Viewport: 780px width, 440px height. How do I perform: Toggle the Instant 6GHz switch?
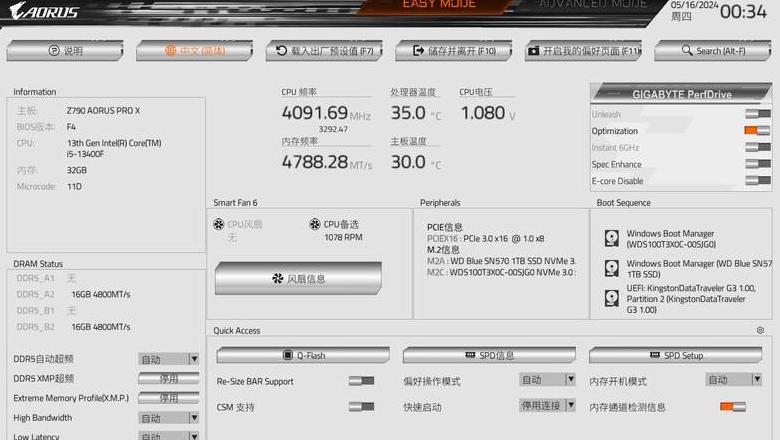pyautogui.click(x=758, y=147)
